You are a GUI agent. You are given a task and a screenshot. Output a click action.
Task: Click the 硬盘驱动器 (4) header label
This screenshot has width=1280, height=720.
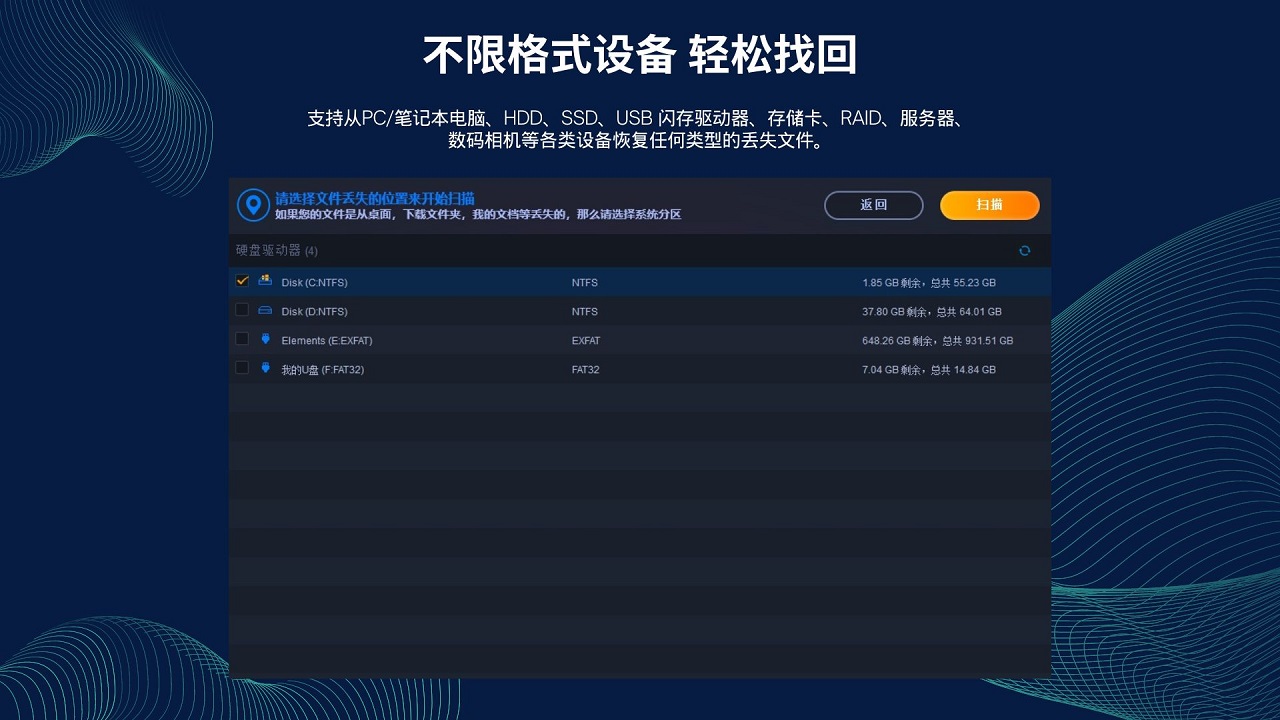(x=272, y=251)
